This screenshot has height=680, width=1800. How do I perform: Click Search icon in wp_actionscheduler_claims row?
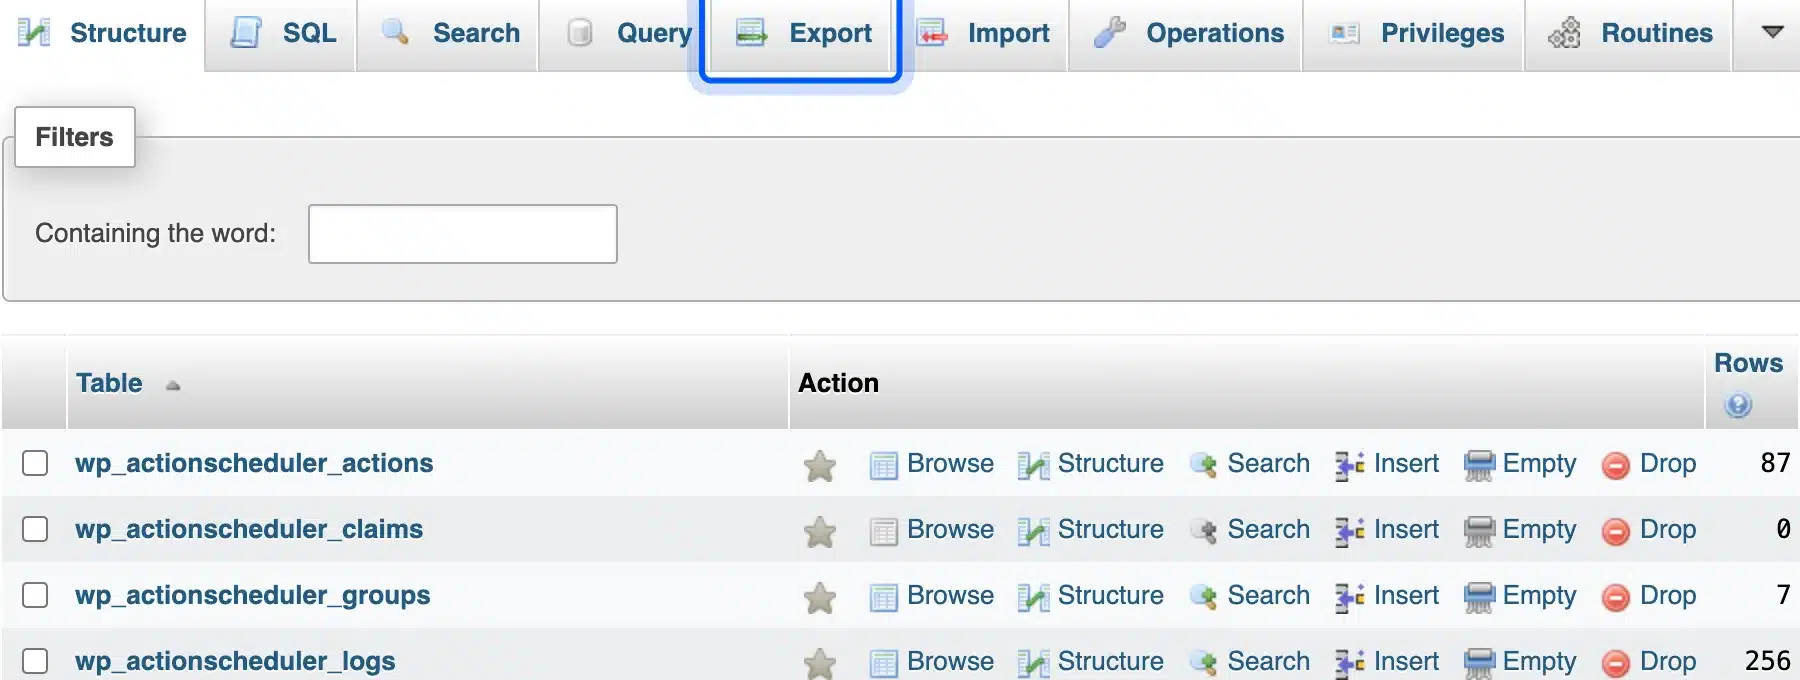point(1204,531)
